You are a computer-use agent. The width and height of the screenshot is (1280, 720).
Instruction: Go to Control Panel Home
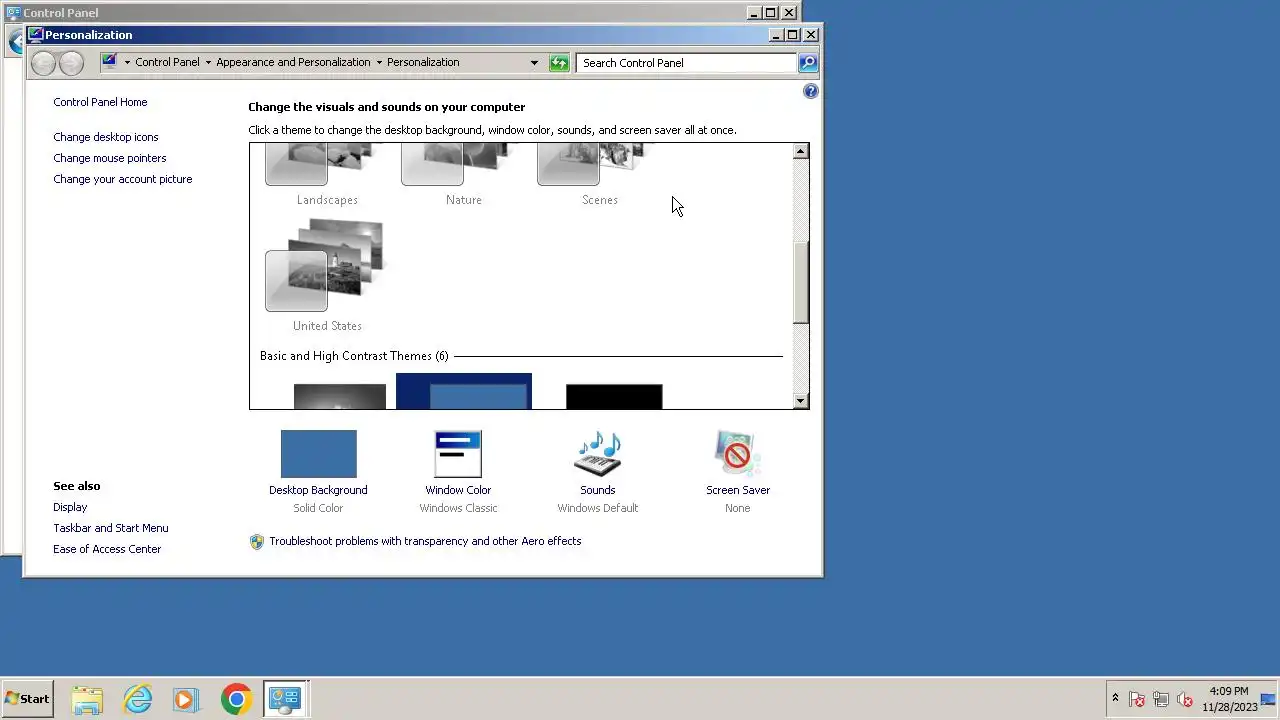point(100,102)
